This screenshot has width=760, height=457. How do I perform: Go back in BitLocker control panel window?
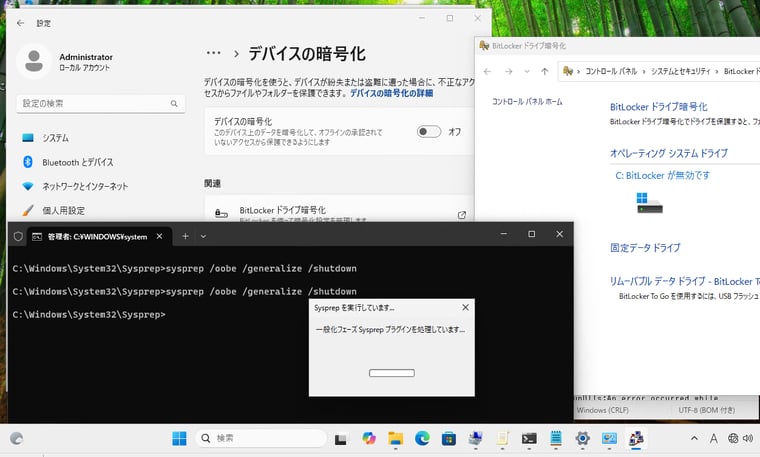pyautogui.click(x=488, y=71)
